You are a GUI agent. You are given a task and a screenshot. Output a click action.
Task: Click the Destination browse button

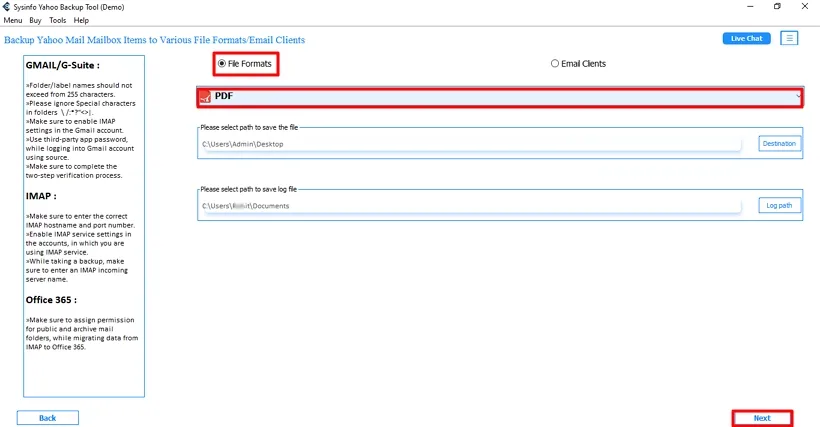[779, 144]
